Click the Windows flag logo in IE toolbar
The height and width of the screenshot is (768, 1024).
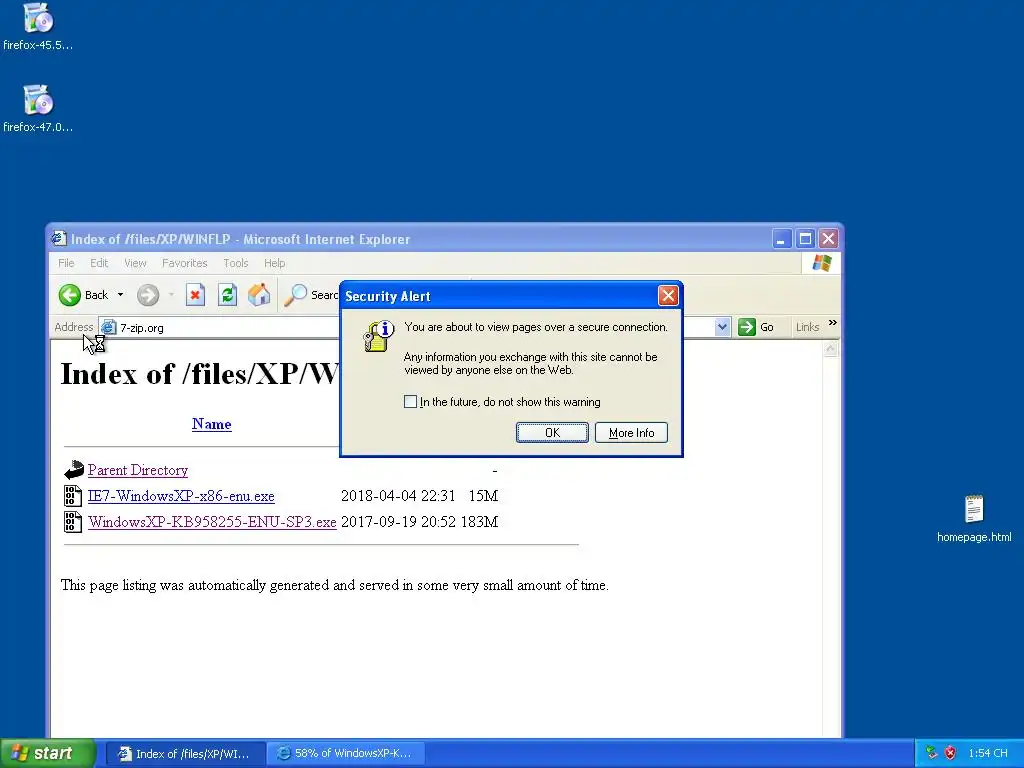[x=822, y=263]
